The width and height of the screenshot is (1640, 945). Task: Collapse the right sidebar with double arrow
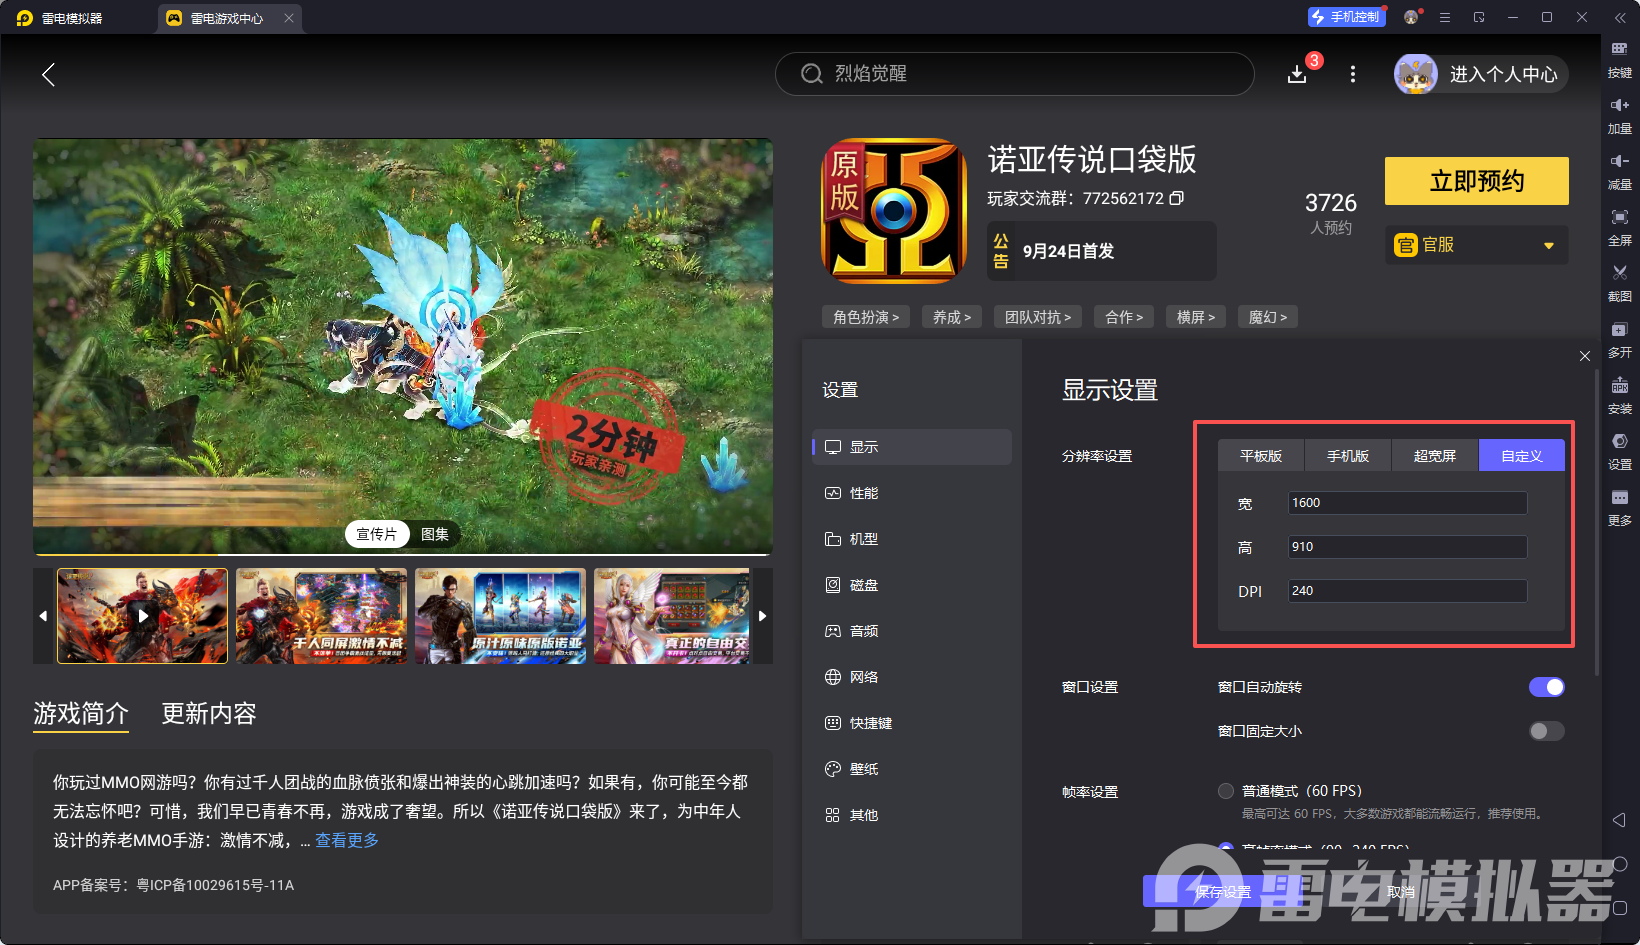pos(1620,17)
